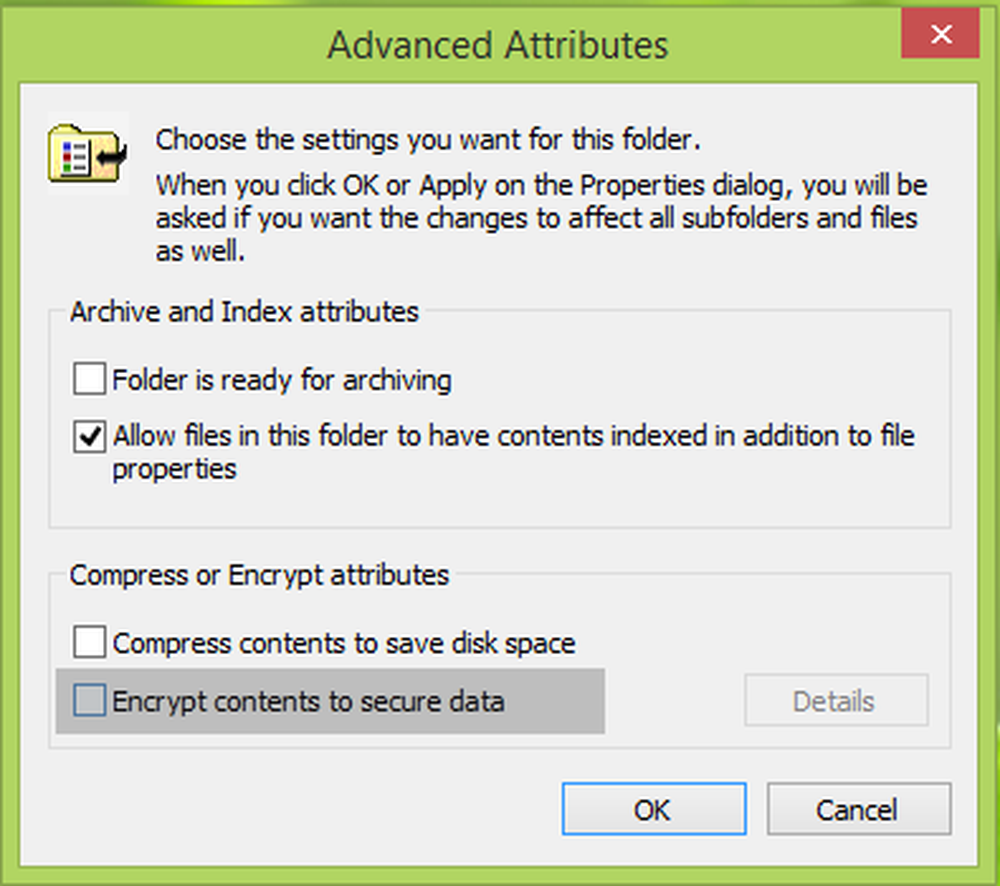Image resolution: width=1000 pixels, height=886 pixels.
Task: Tick the 'Folder is ready for archiving' checkbox
Action: pyautogui.click(x=89, y=380)
